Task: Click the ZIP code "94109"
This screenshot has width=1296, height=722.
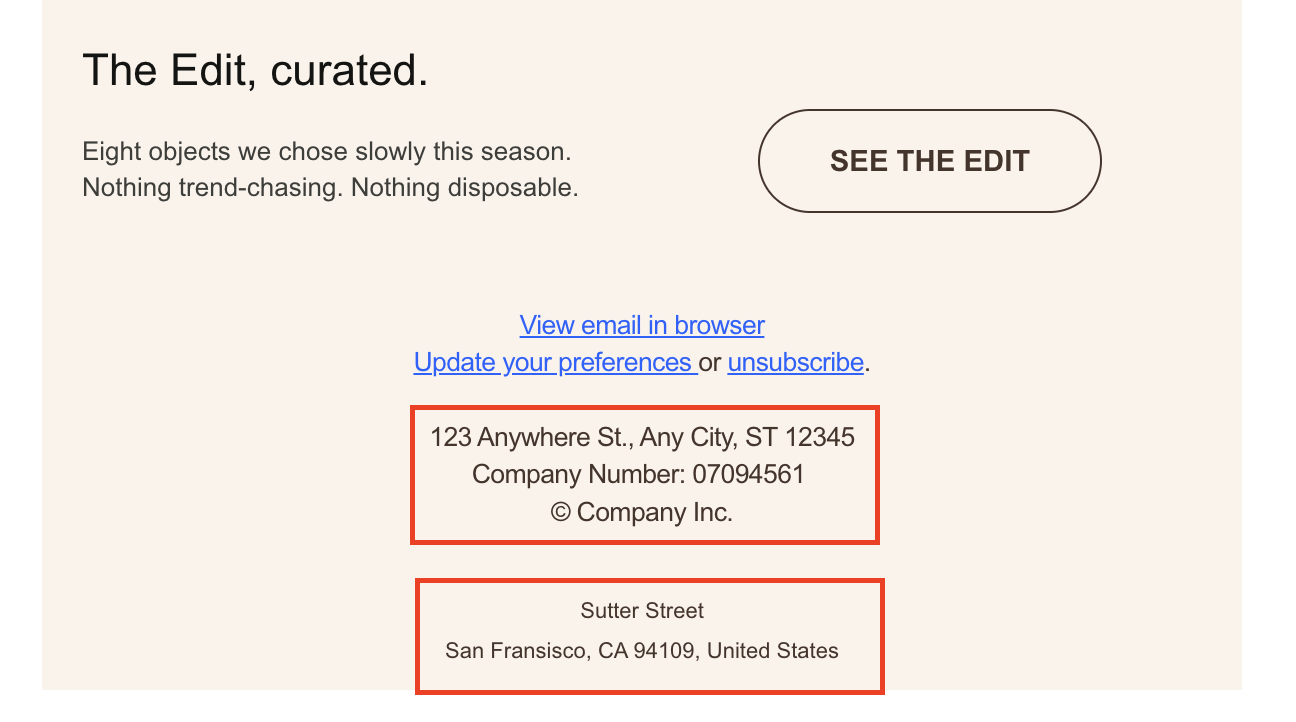Action: (x=668, y=651)
